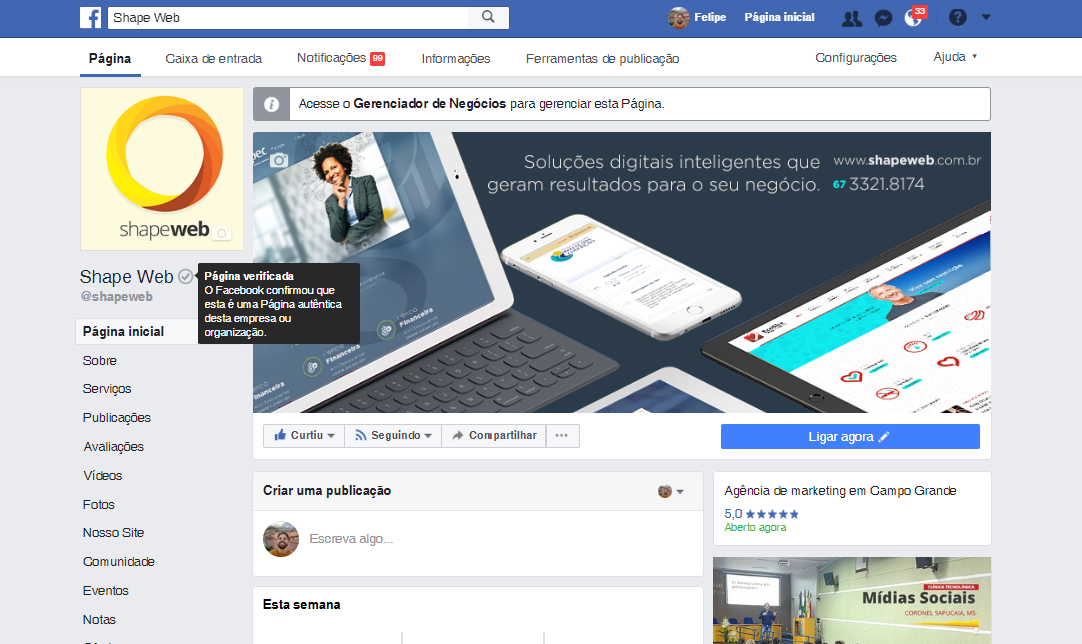Open the quick help question mark icon
The height and width of the screenshot is (644, 1082).
(957, 17)
